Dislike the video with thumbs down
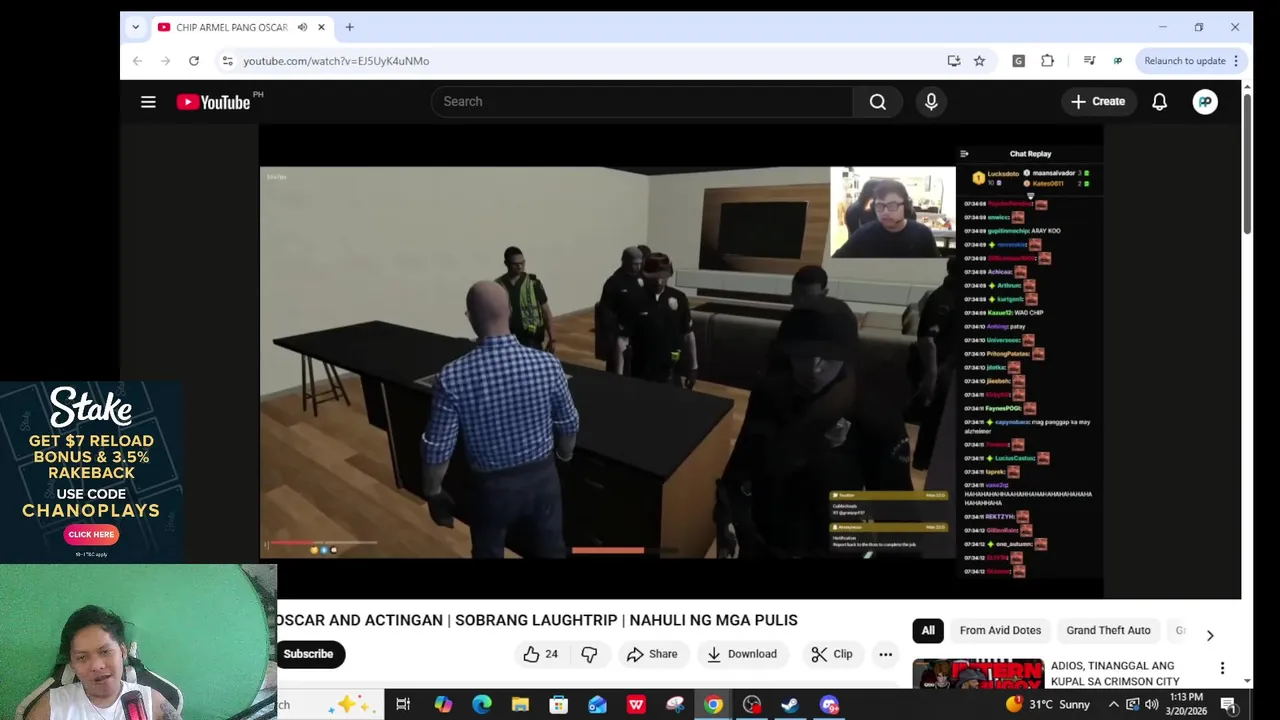This screenshot has height=720, width=1280. pyautogui.click(x=589, y=654)
